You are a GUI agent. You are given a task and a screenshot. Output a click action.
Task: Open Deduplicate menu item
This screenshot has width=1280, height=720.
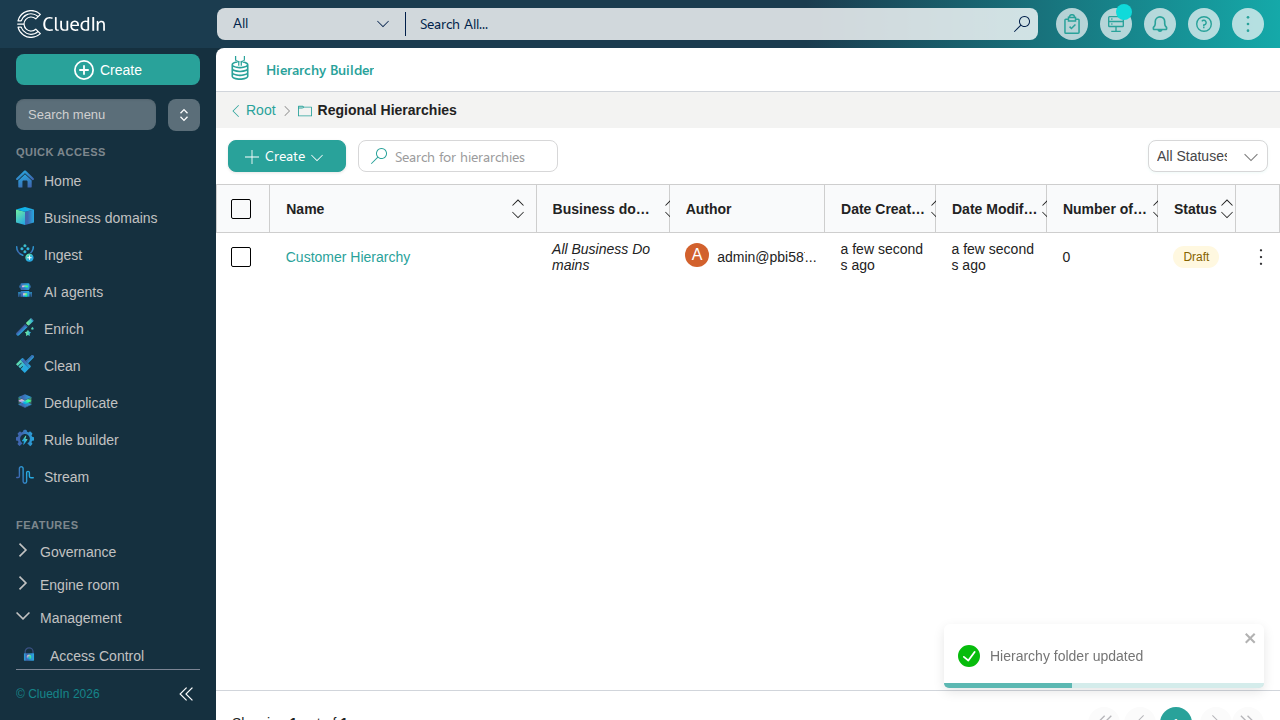point(80,403)
